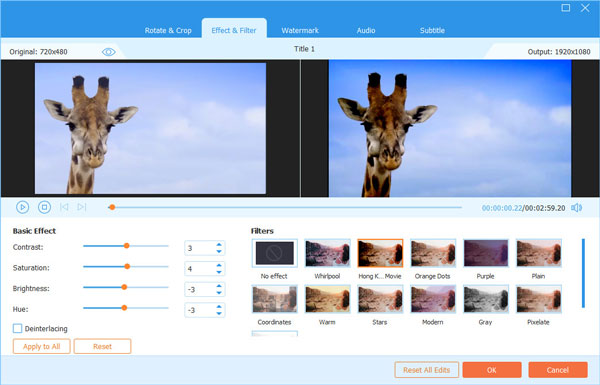Jump to previous frame

64,207
